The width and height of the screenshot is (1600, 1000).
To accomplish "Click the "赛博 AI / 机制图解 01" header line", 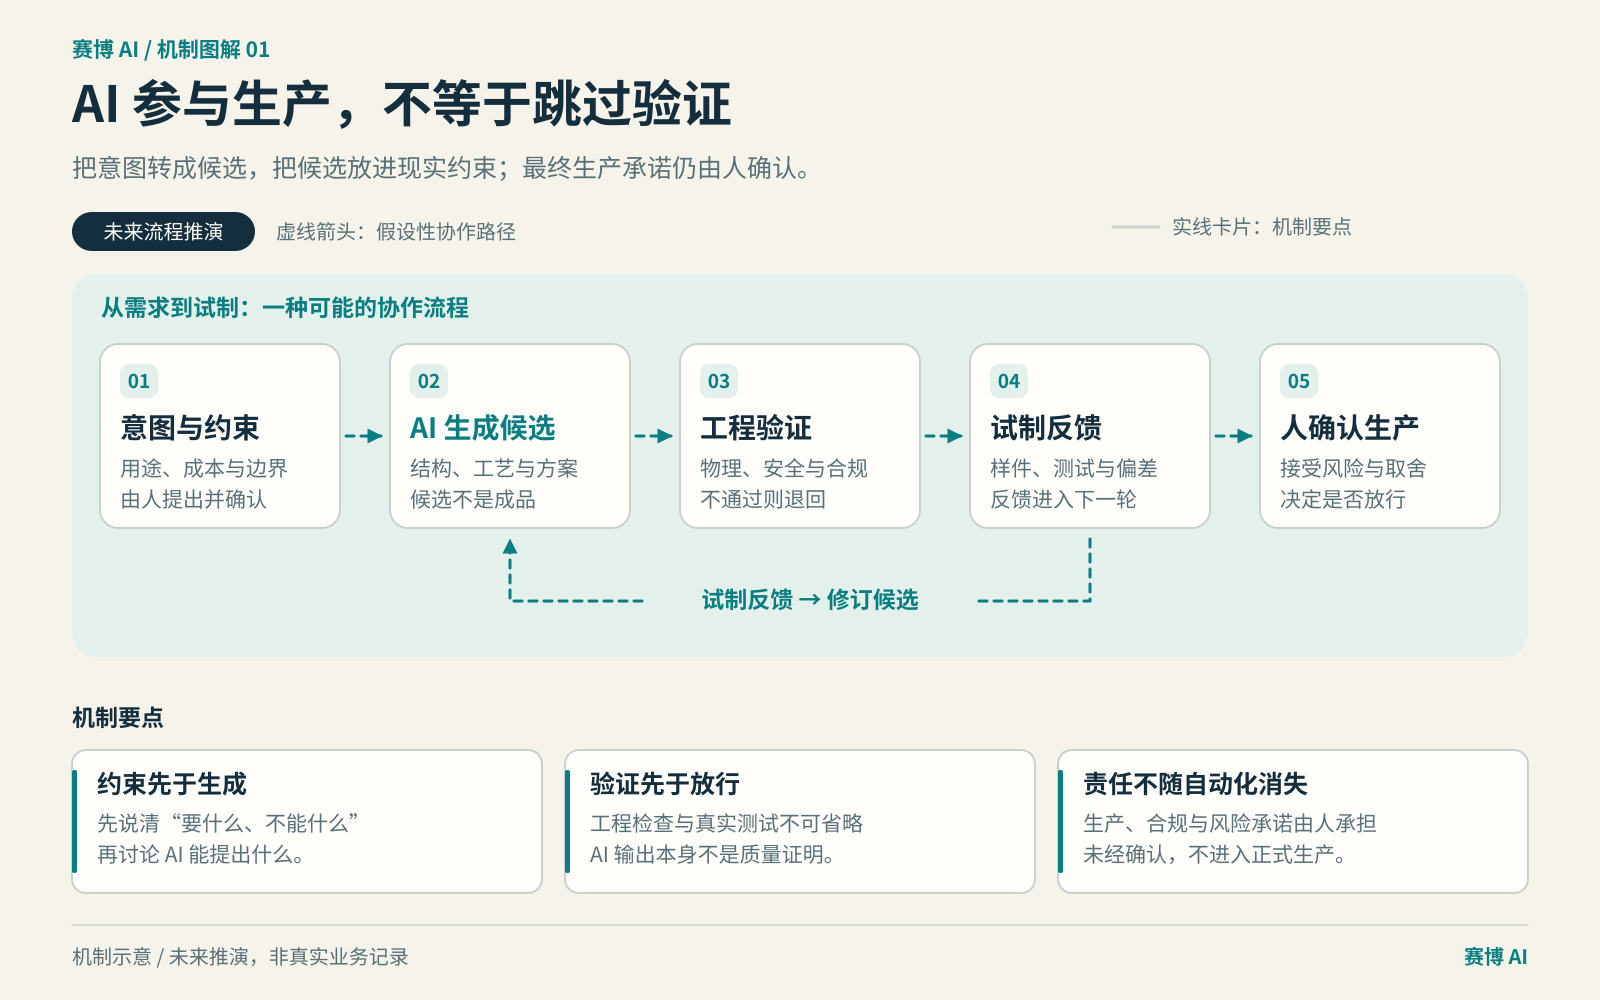I will point(171,49).
